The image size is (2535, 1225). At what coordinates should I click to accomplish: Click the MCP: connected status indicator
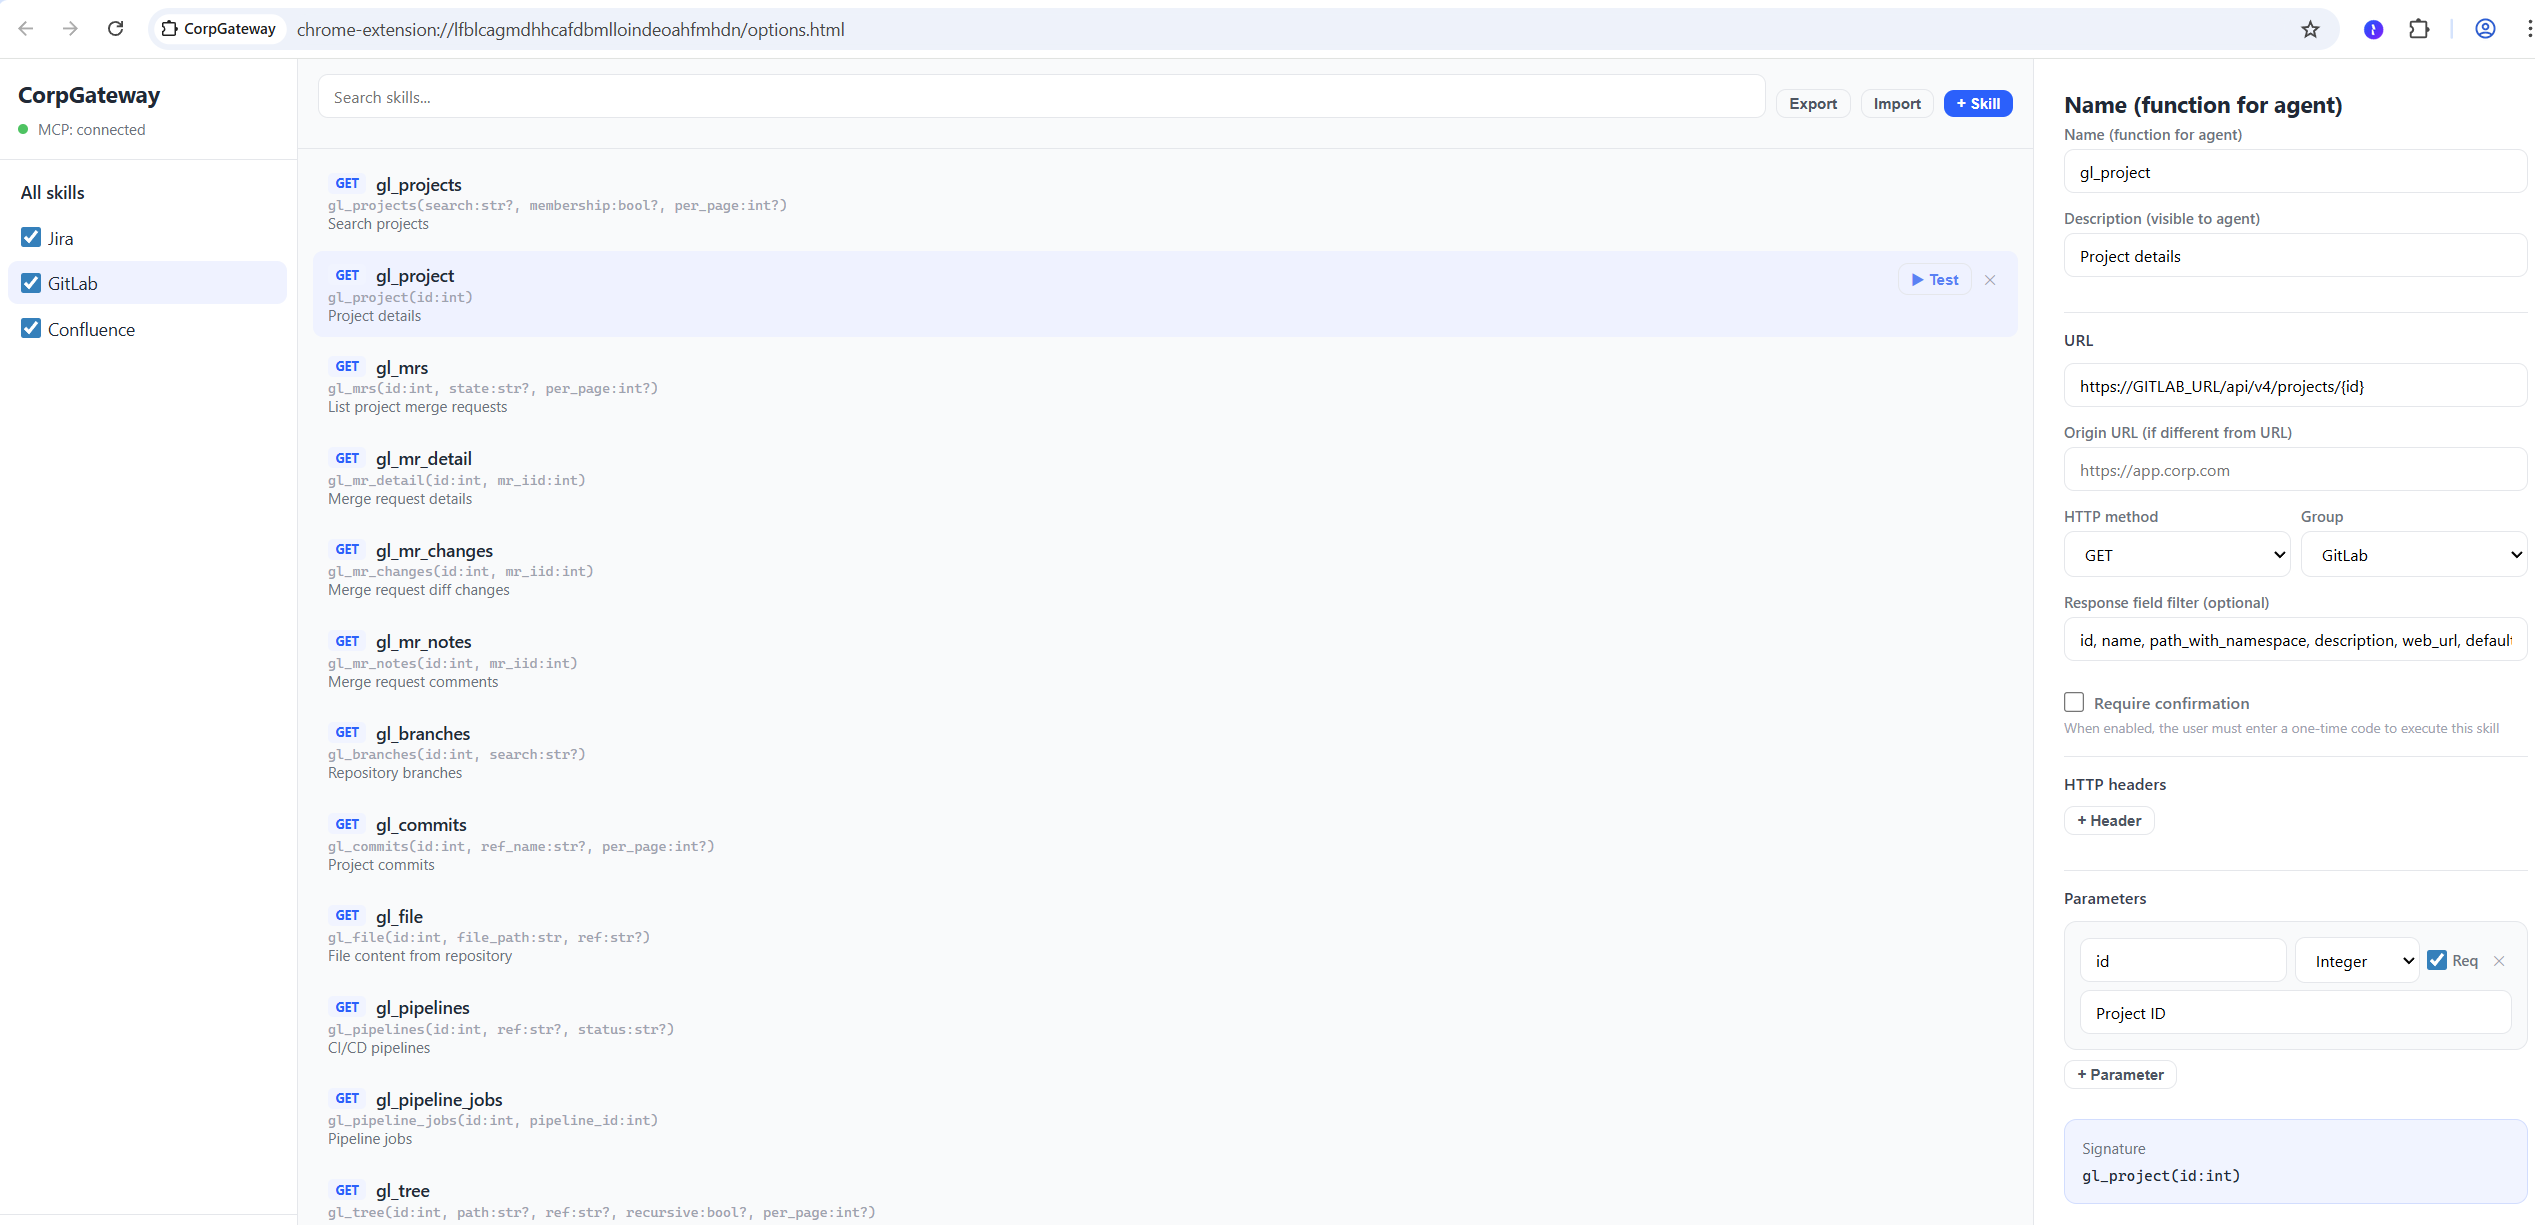(82, 130)
